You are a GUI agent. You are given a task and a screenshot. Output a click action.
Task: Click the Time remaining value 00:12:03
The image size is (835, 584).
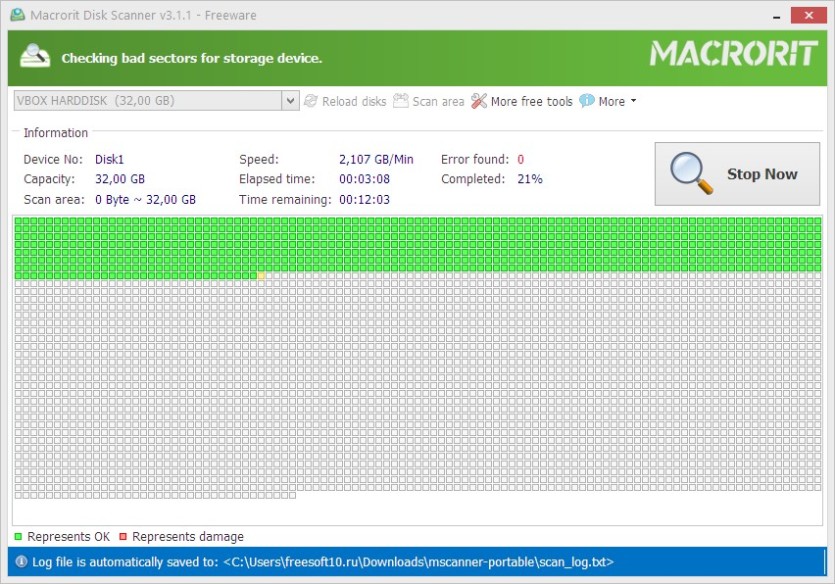(x=364, y=200)
